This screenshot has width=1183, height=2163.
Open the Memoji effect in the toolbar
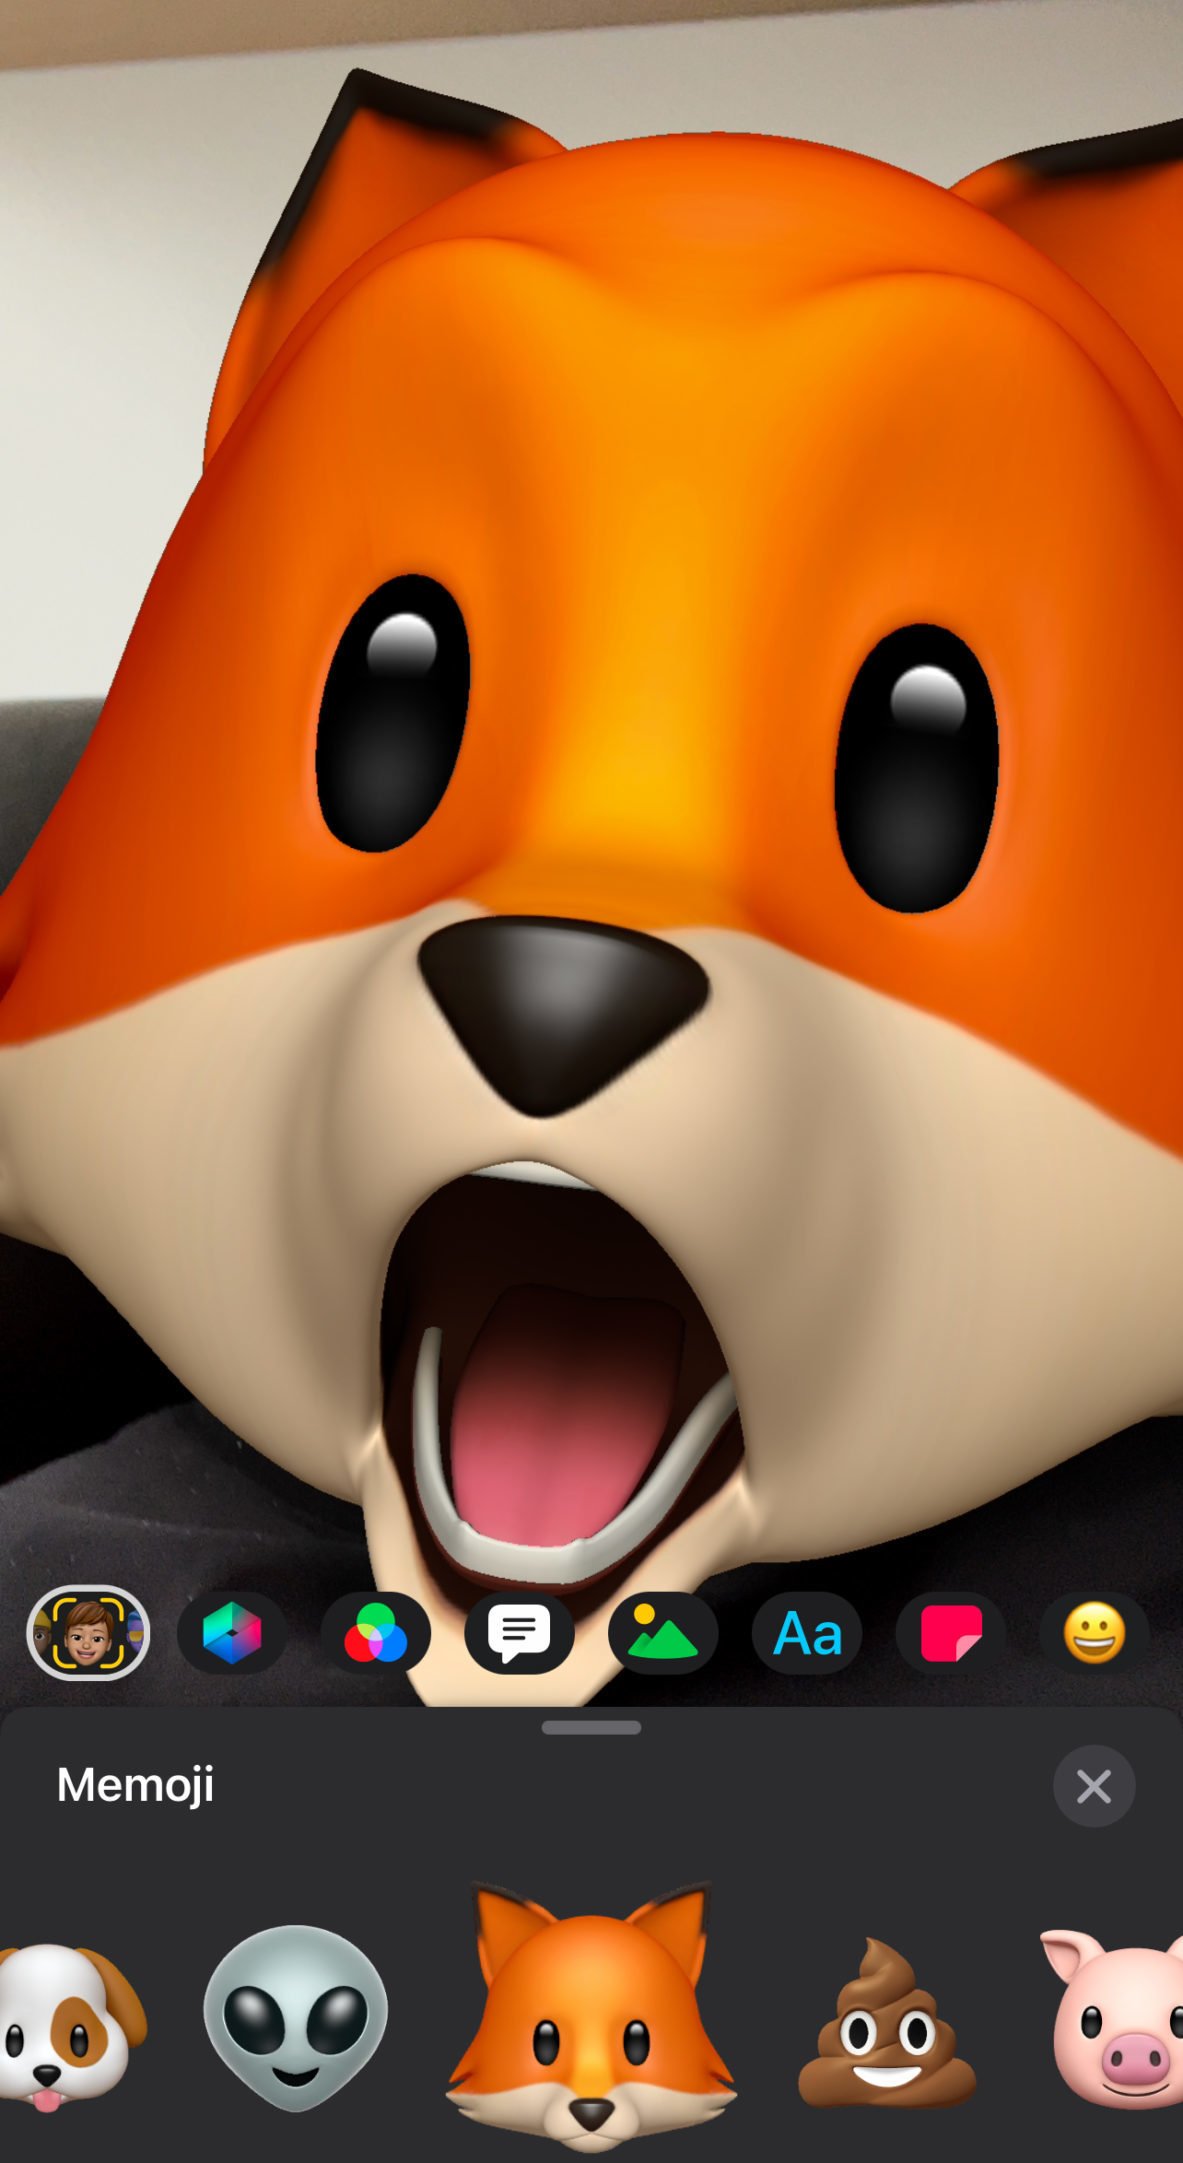(x=88, y=1633)
